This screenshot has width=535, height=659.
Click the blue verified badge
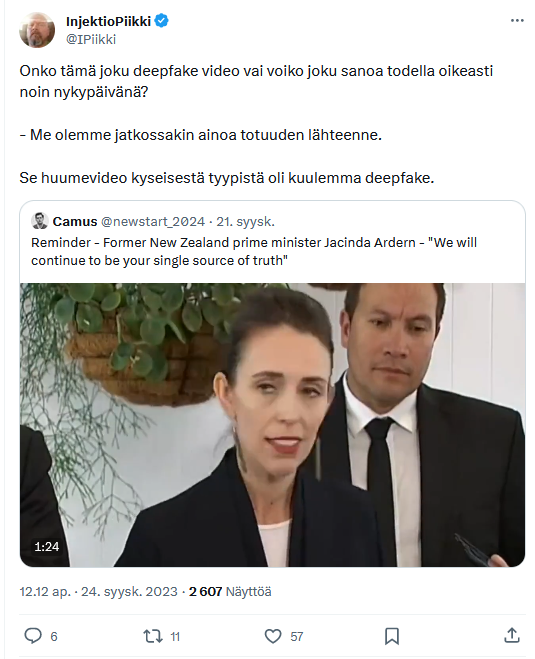point(161,21)
